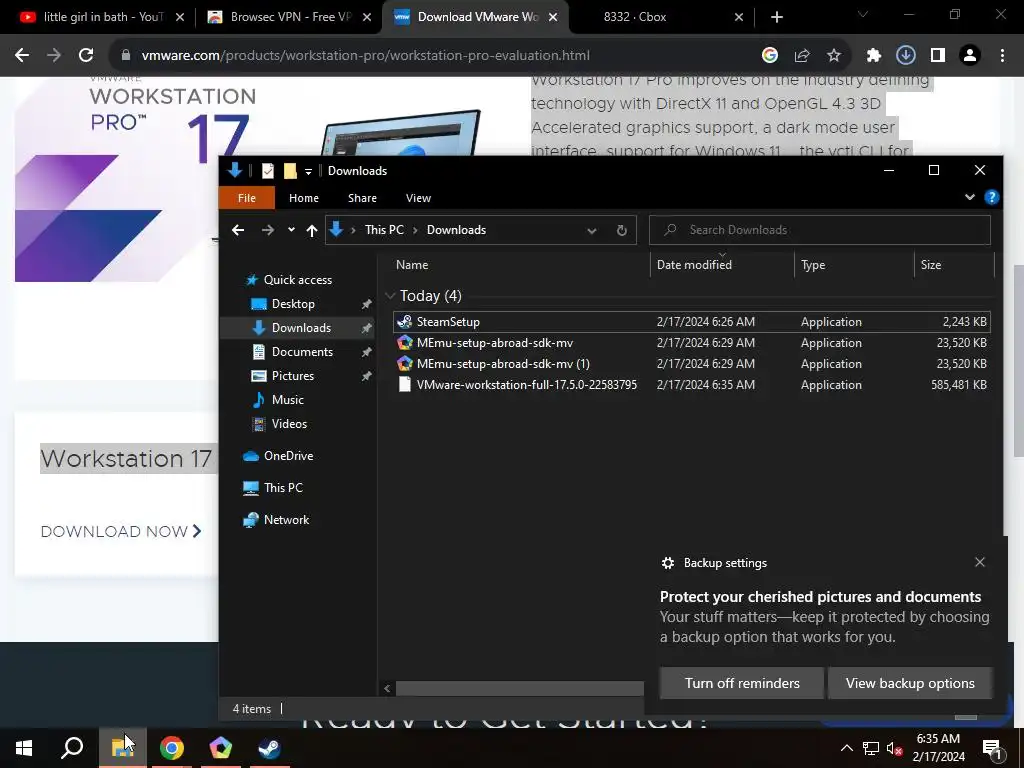This screenshot has height=768, width=1024.
Task: Select Desktop in Quick access
Action: 293,304
